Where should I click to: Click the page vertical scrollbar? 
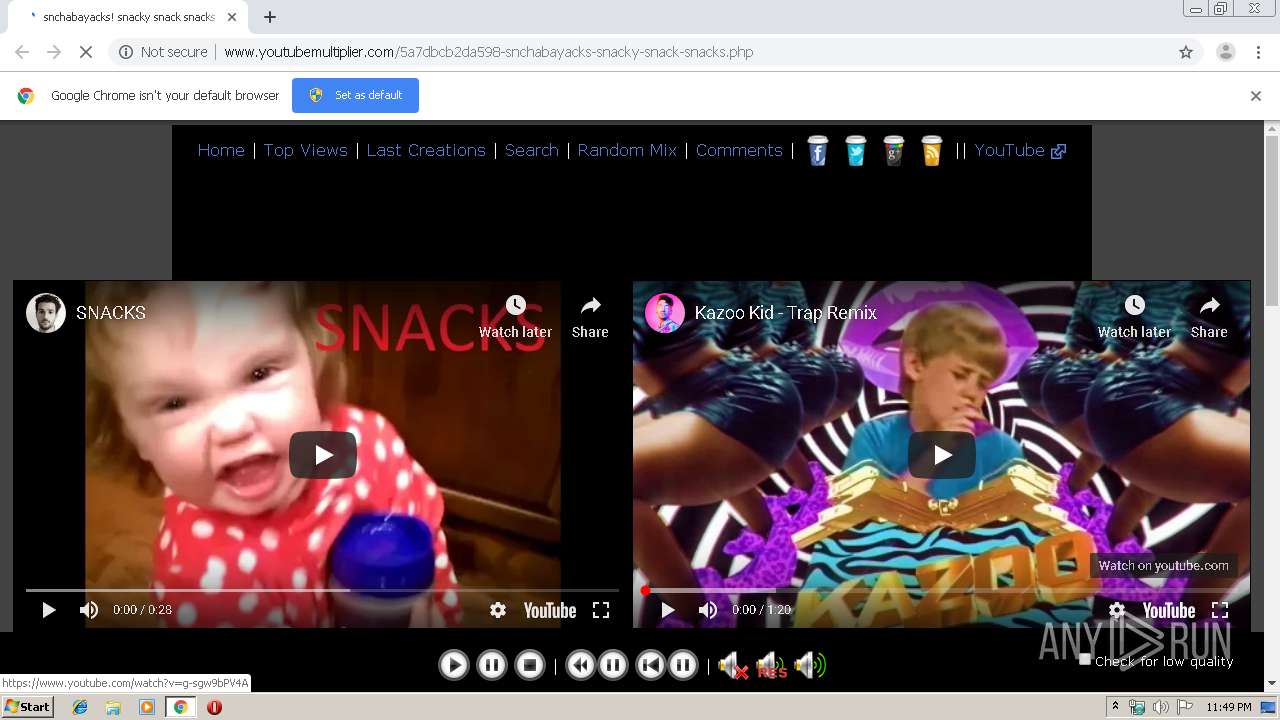click(1272, 220)
